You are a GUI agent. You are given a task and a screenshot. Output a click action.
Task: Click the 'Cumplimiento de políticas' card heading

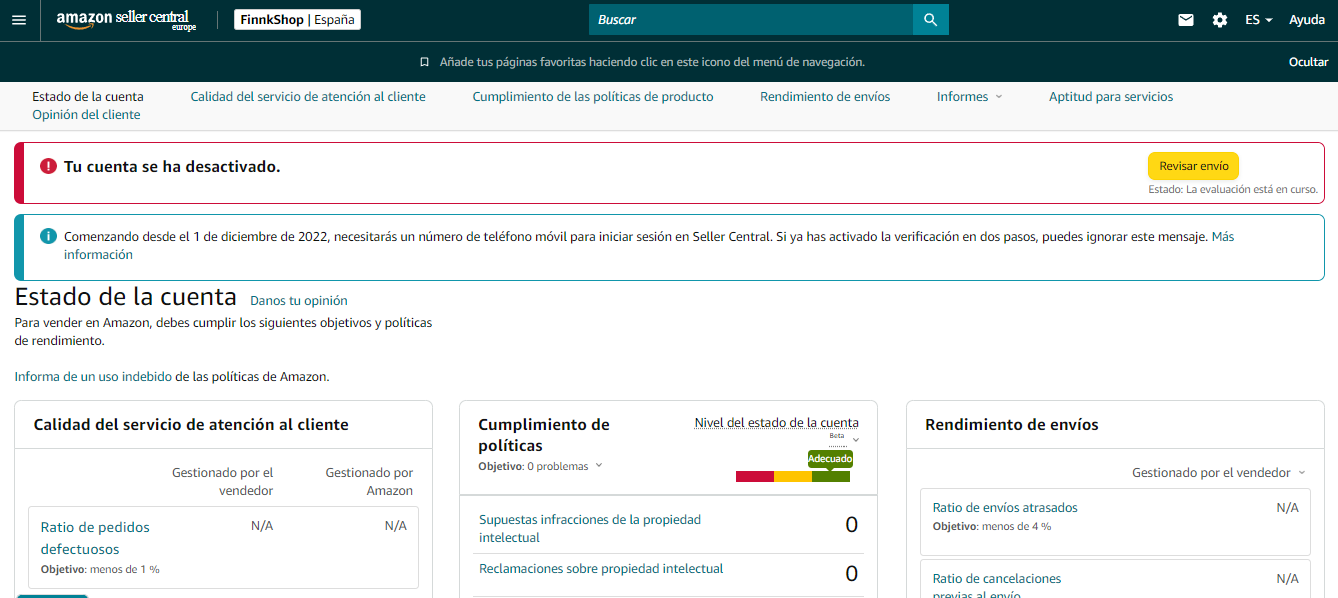pos(544,435)
